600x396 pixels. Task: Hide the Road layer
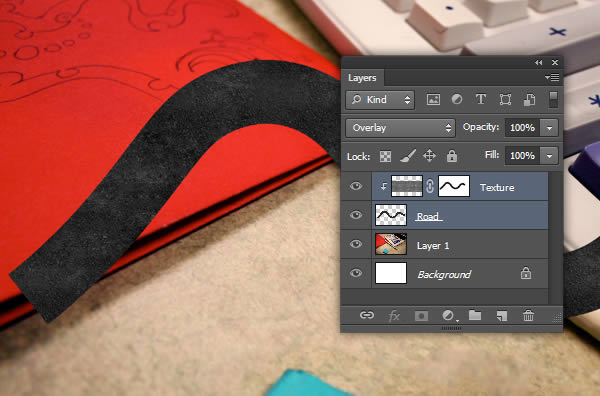(356, 215)
